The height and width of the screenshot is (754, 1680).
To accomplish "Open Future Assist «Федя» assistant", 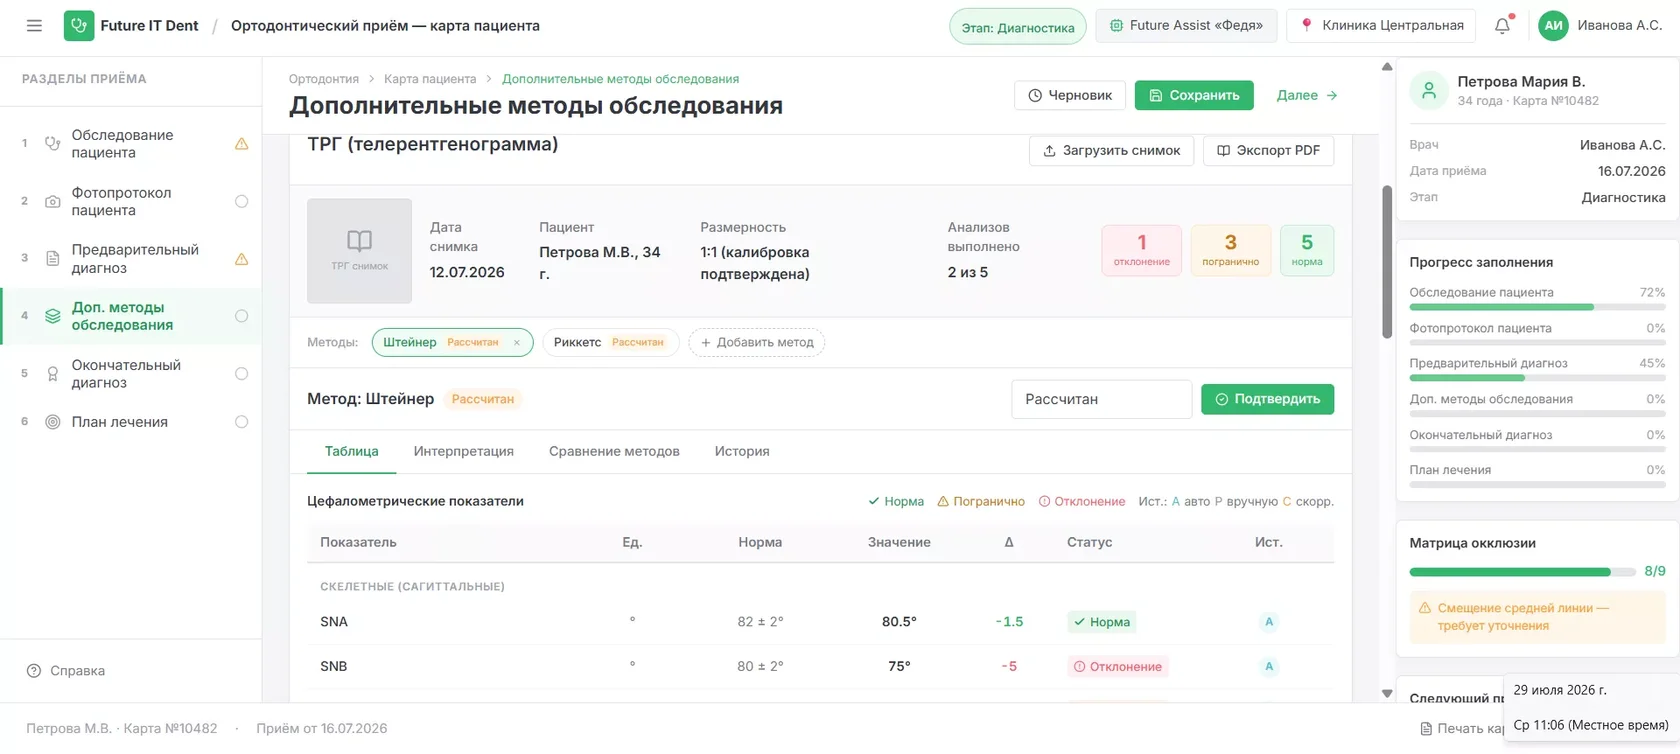I will [x=1186, y=26].
